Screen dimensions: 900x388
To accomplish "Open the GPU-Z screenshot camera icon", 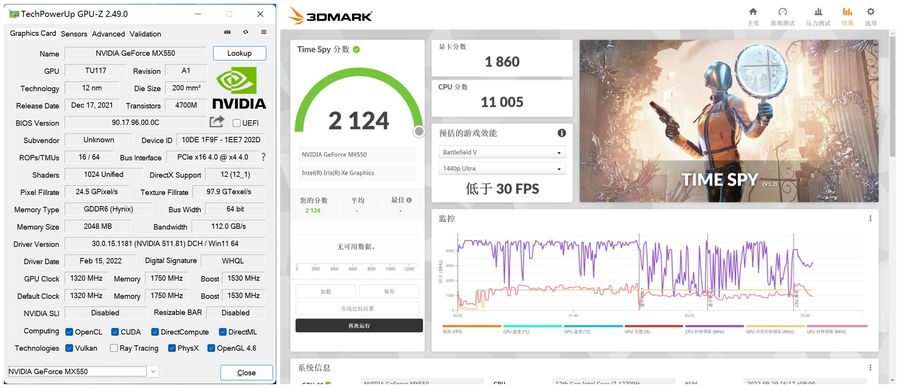I will point(227,32).
